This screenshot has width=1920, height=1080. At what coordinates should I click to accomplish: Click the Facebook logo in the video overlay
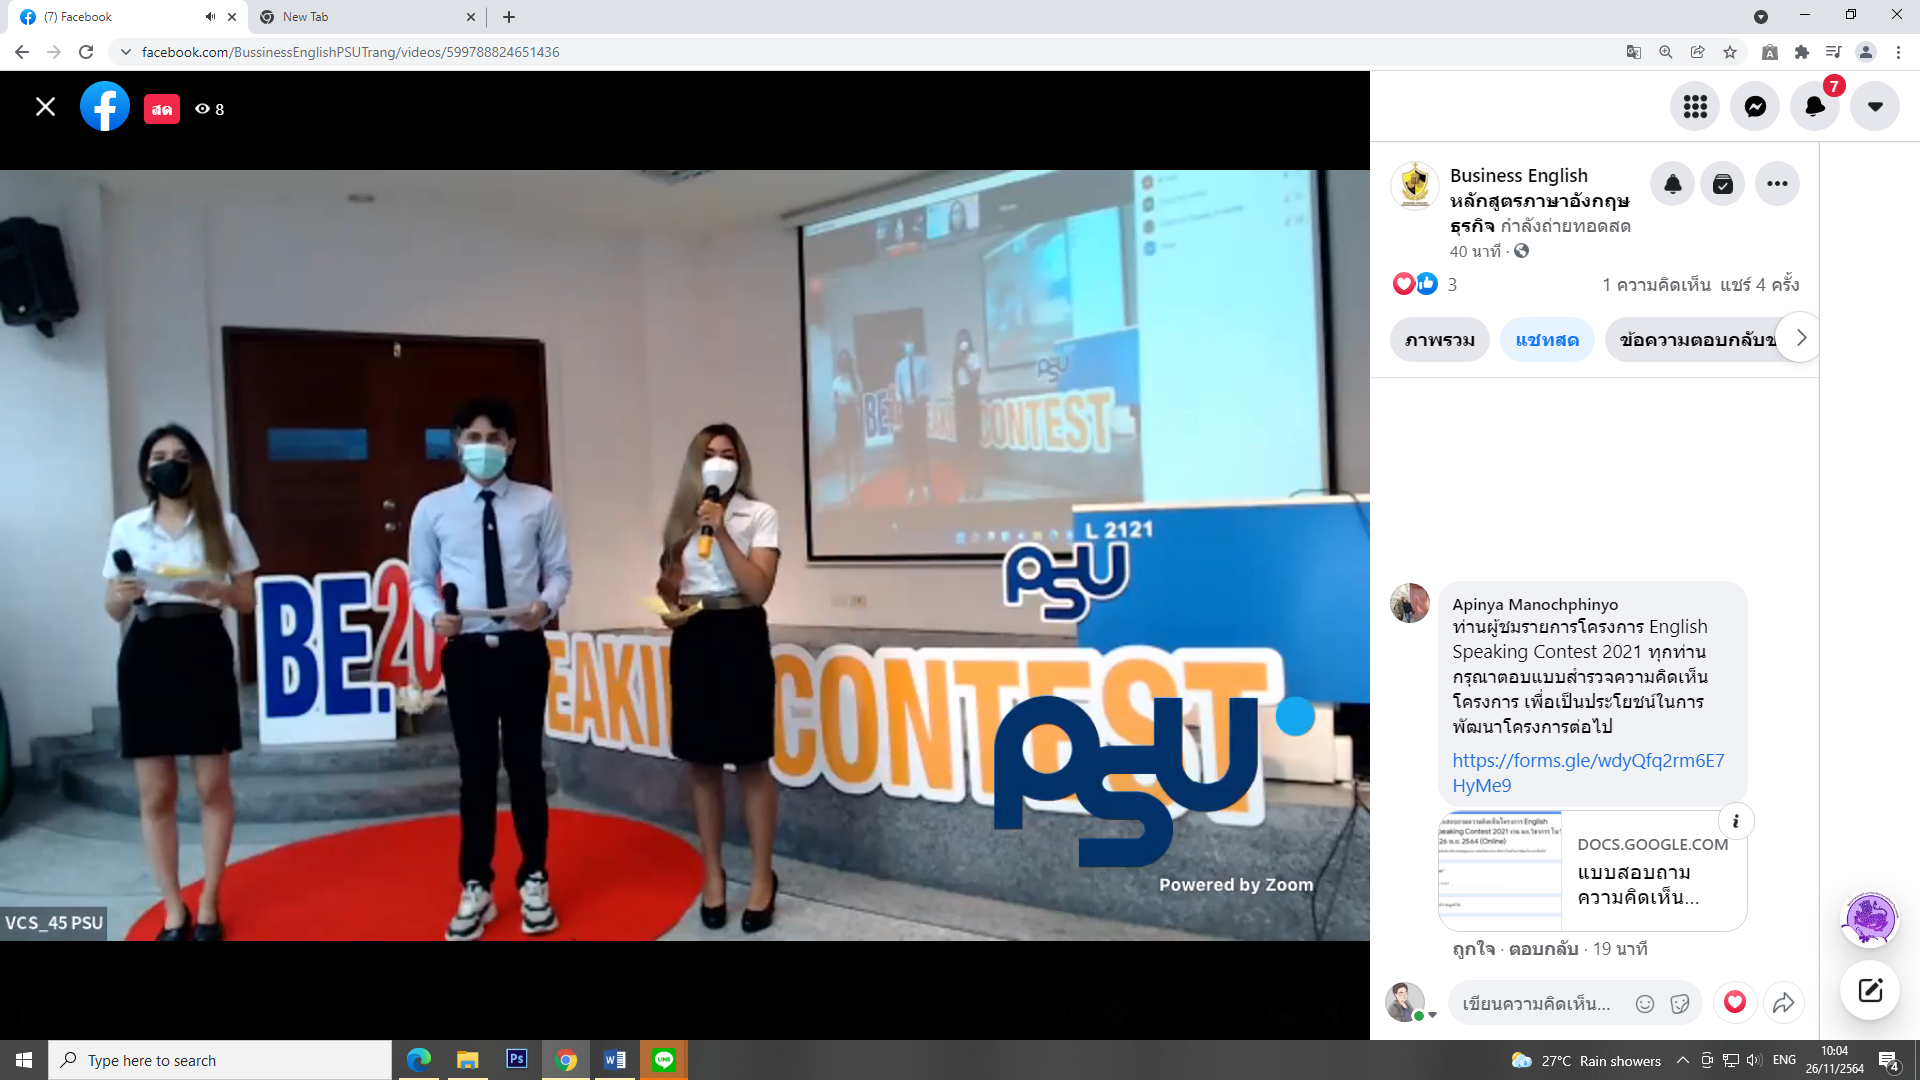tap(105, 107)
